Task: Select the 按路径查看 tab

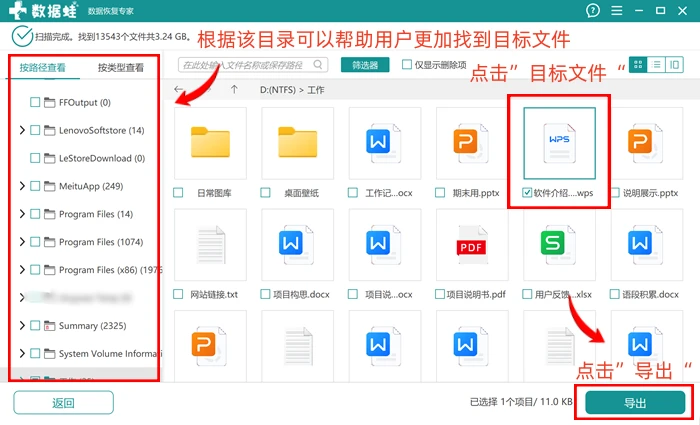Action: (x=42, y=68)
